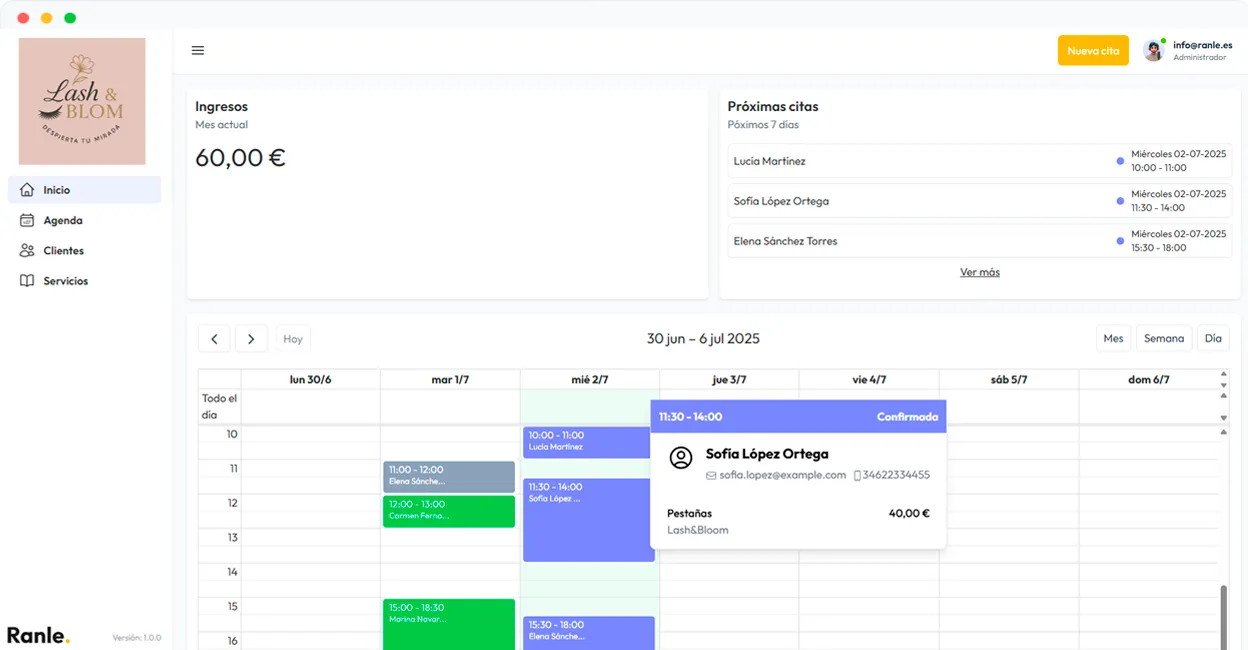Click the Clientes people icon
Screen dimensions: 1248x650
point(27,251)
